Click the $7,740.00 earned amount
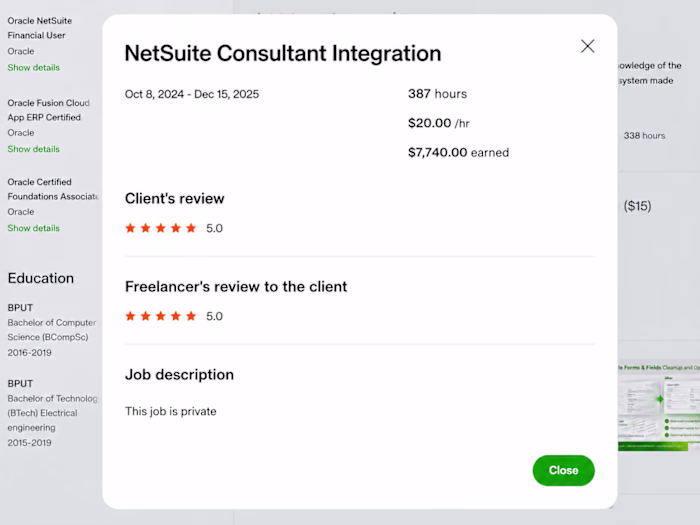Screen dimensions: 700x525 (458, 153)
